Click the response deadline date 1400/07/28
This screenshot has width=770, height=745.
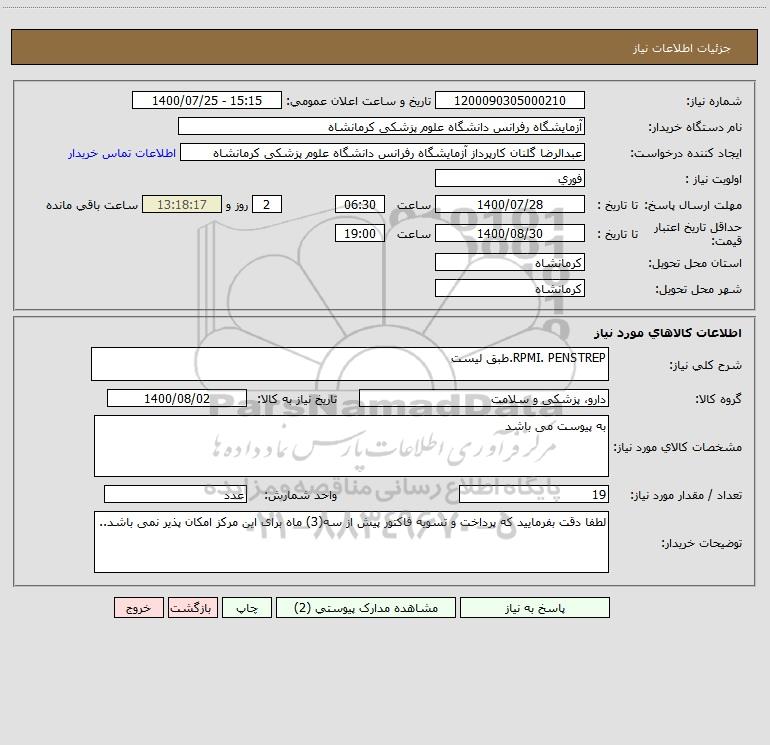(510, 204)
